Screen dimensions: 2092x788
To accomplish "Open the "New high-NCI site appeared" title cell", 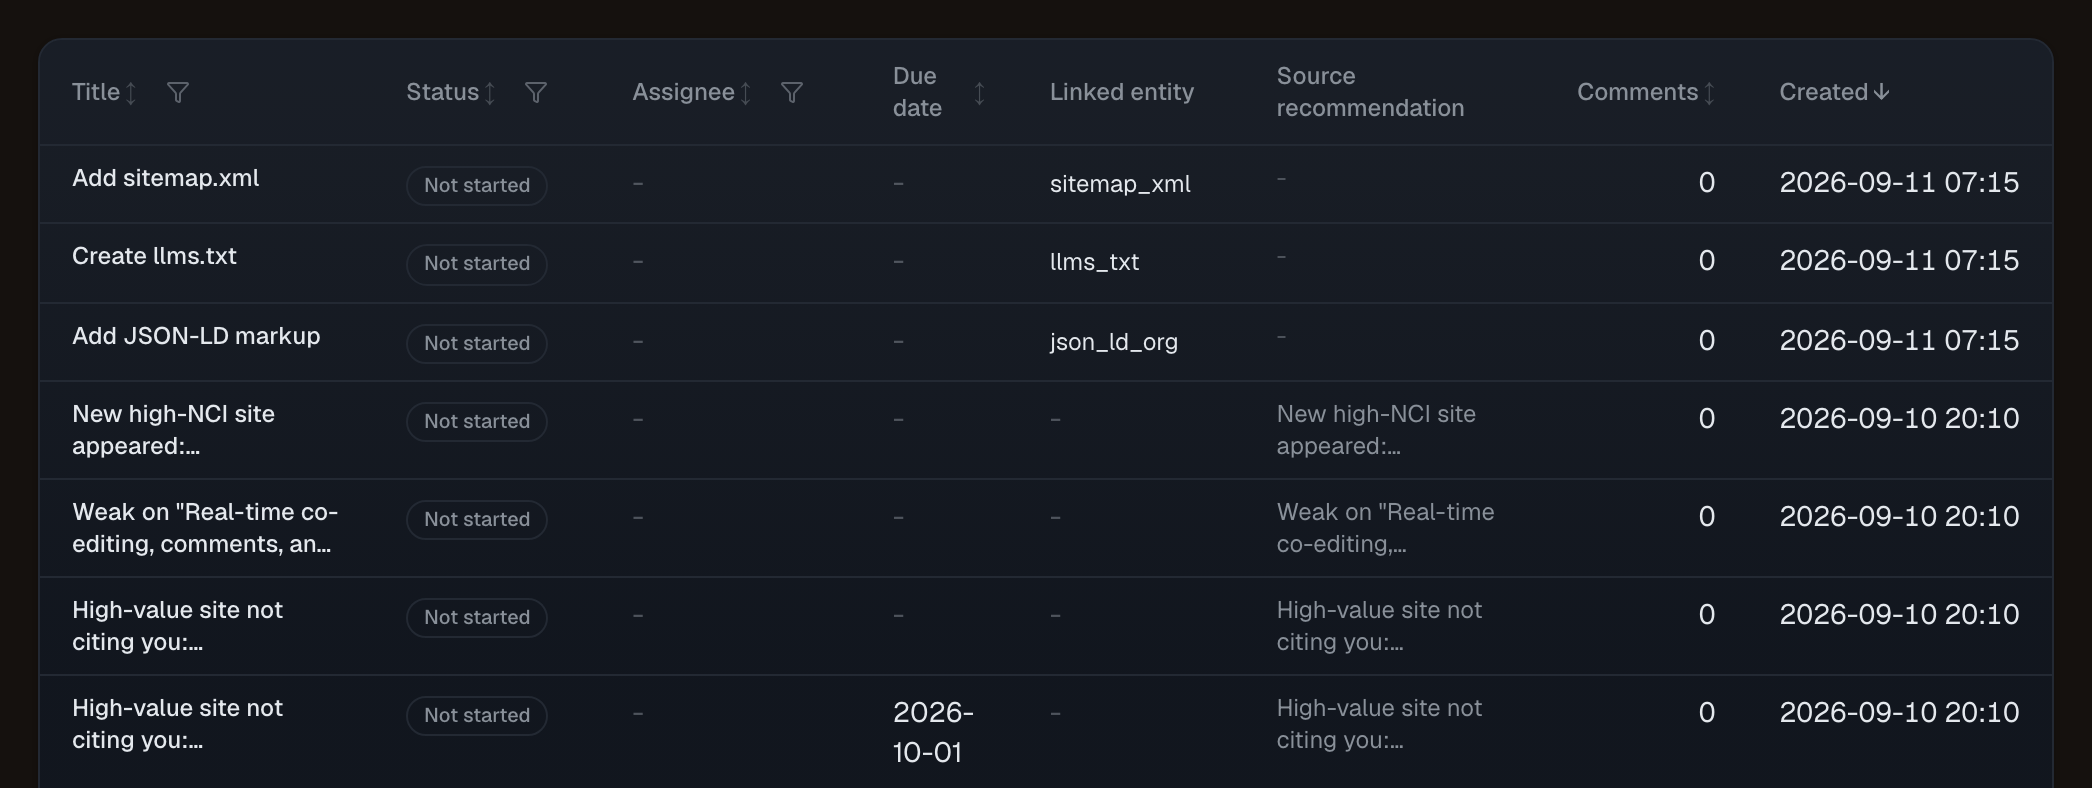I will pyautogui.click(x=173, y=430).
